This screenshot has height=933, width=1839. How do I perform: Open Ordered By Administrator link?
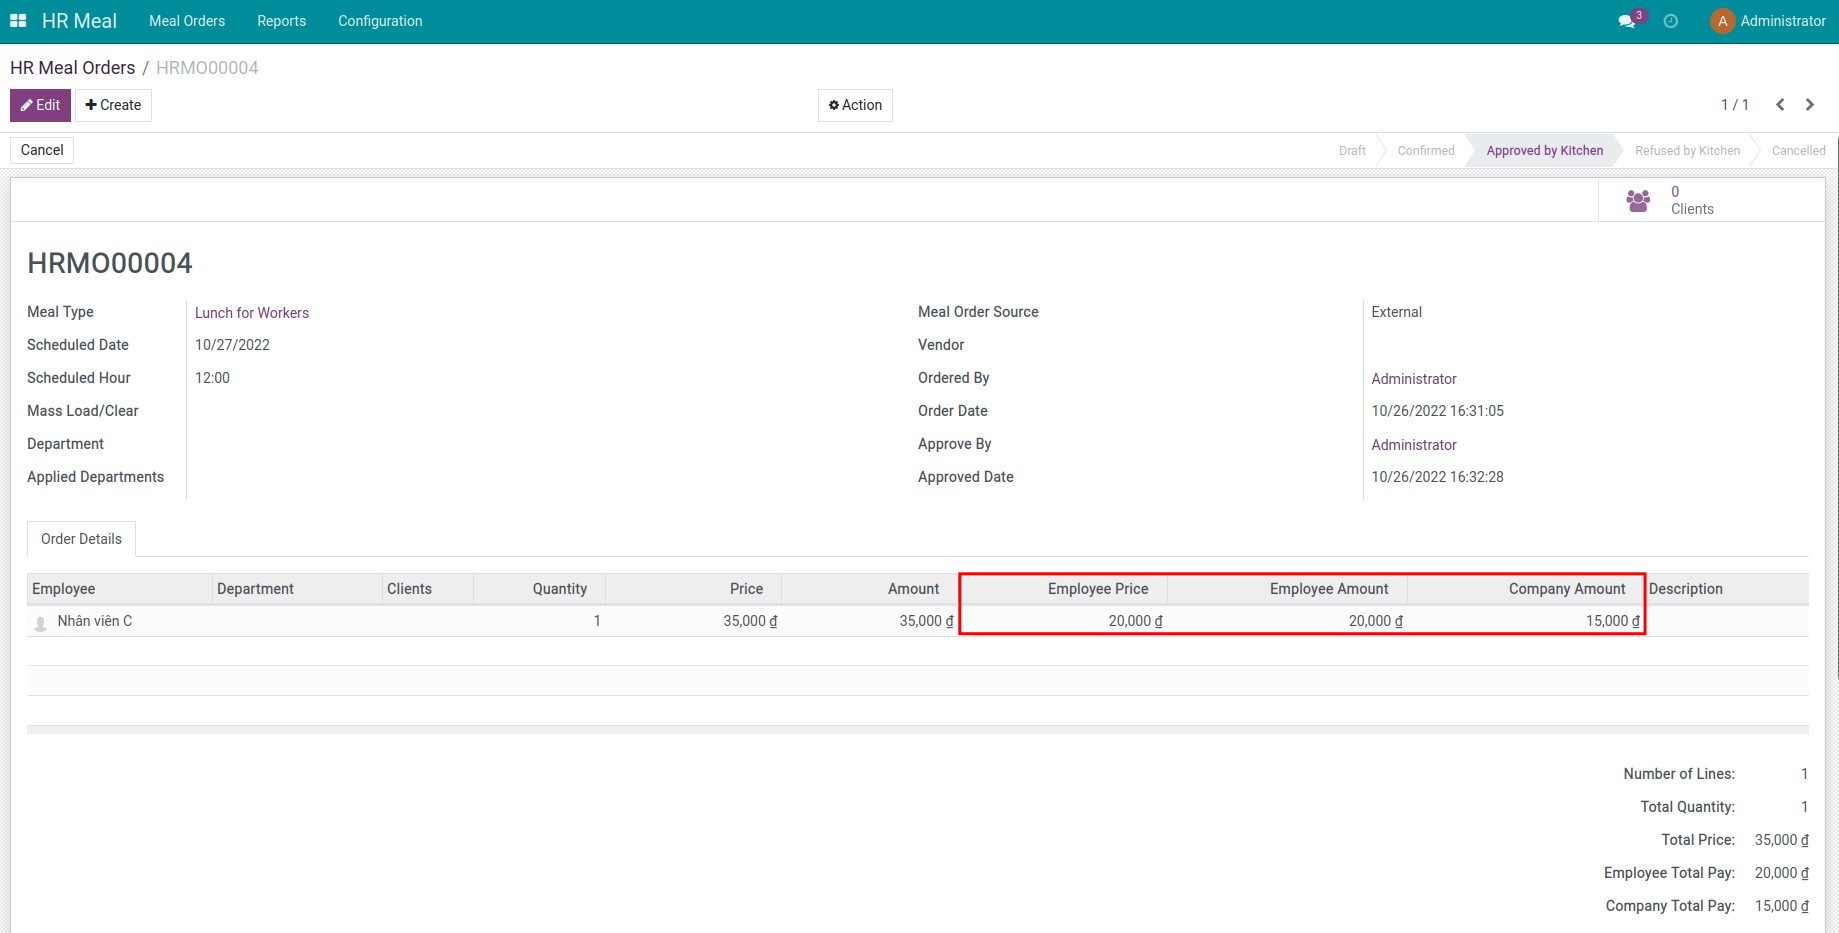1413,379
